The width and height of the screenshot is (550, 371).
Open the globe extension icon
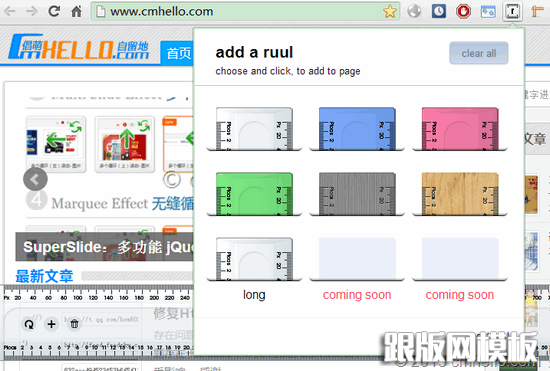coord(414,11)
